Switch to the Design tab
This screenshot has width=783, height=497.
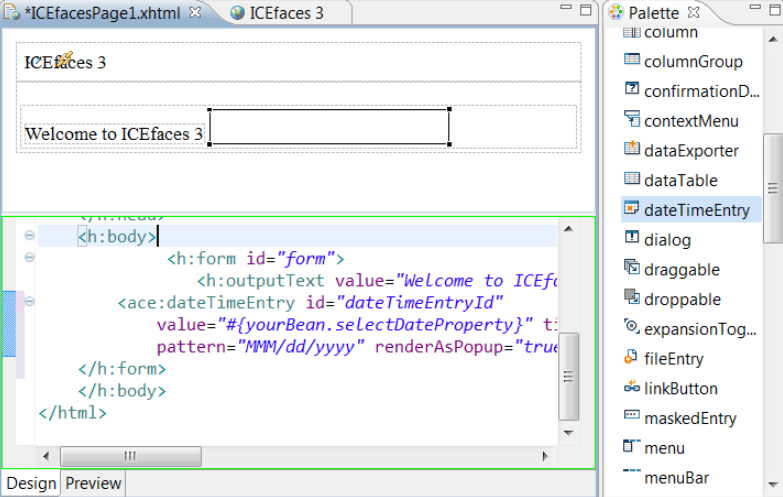click(x=31, y=484)
